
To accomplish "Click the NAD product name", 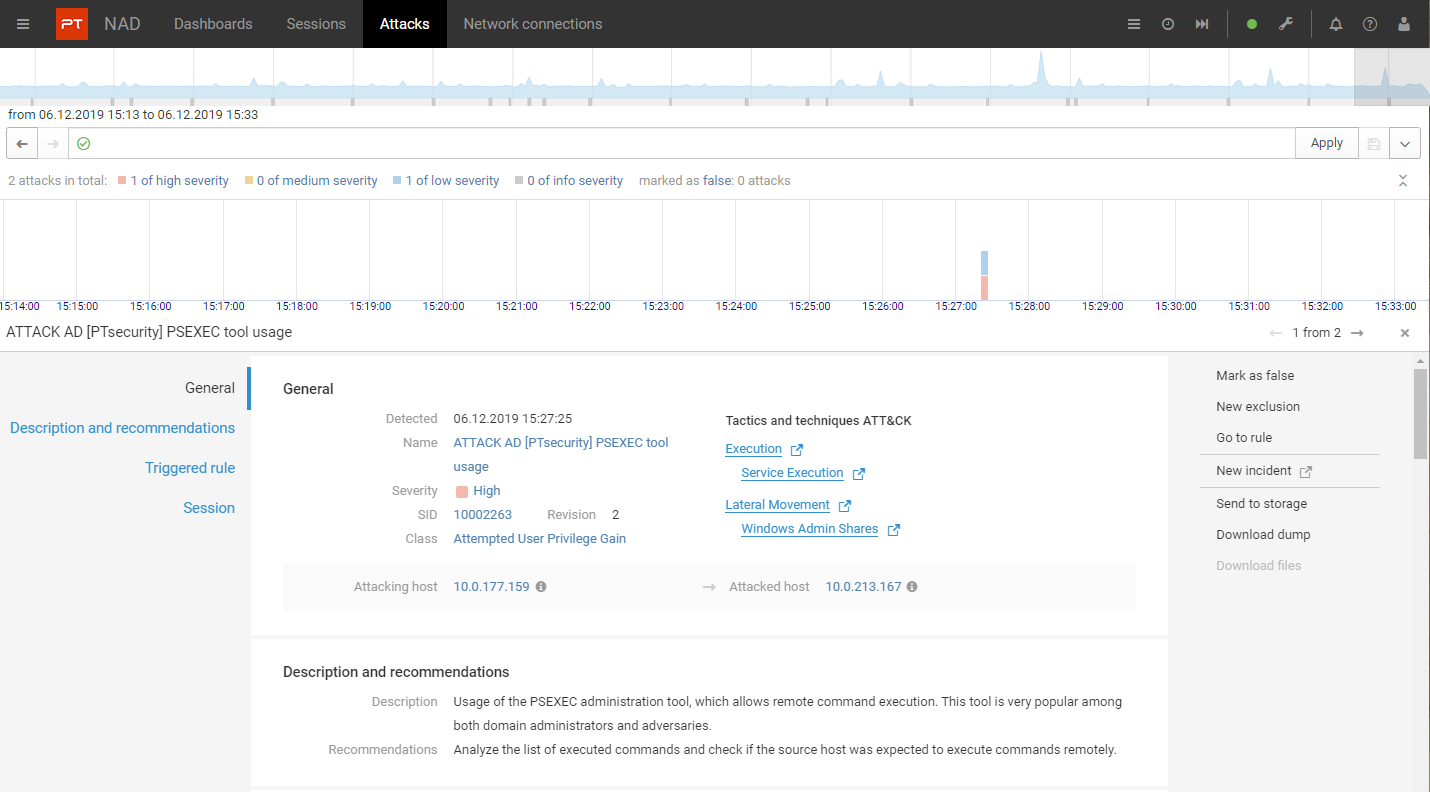I will (122, 24).
